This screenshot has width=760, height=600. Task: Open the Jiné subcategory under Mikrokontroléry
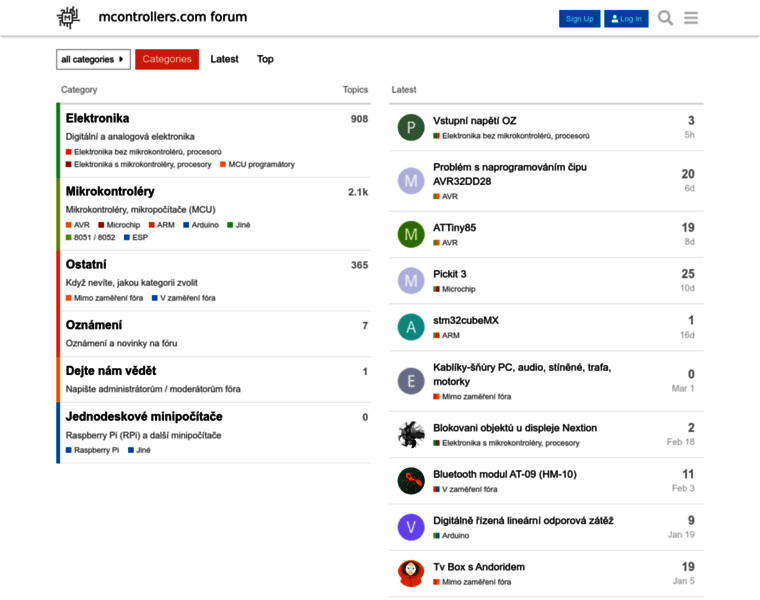[x=238, y=225]
